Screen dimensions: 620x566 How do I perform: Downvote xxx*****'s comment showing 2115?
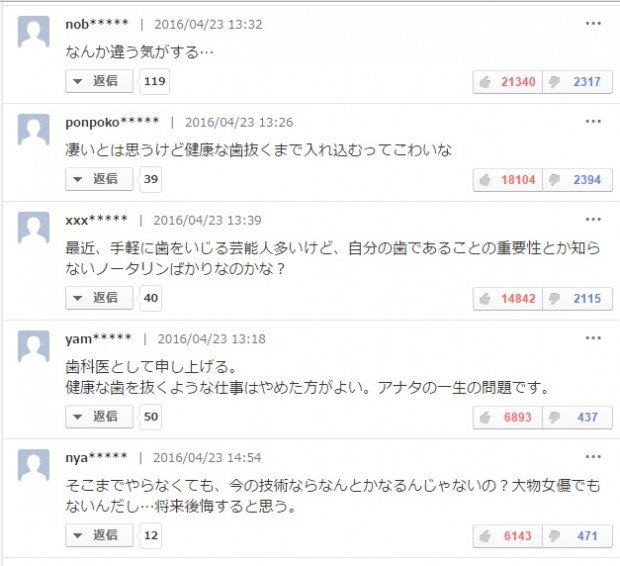(578, 299)
